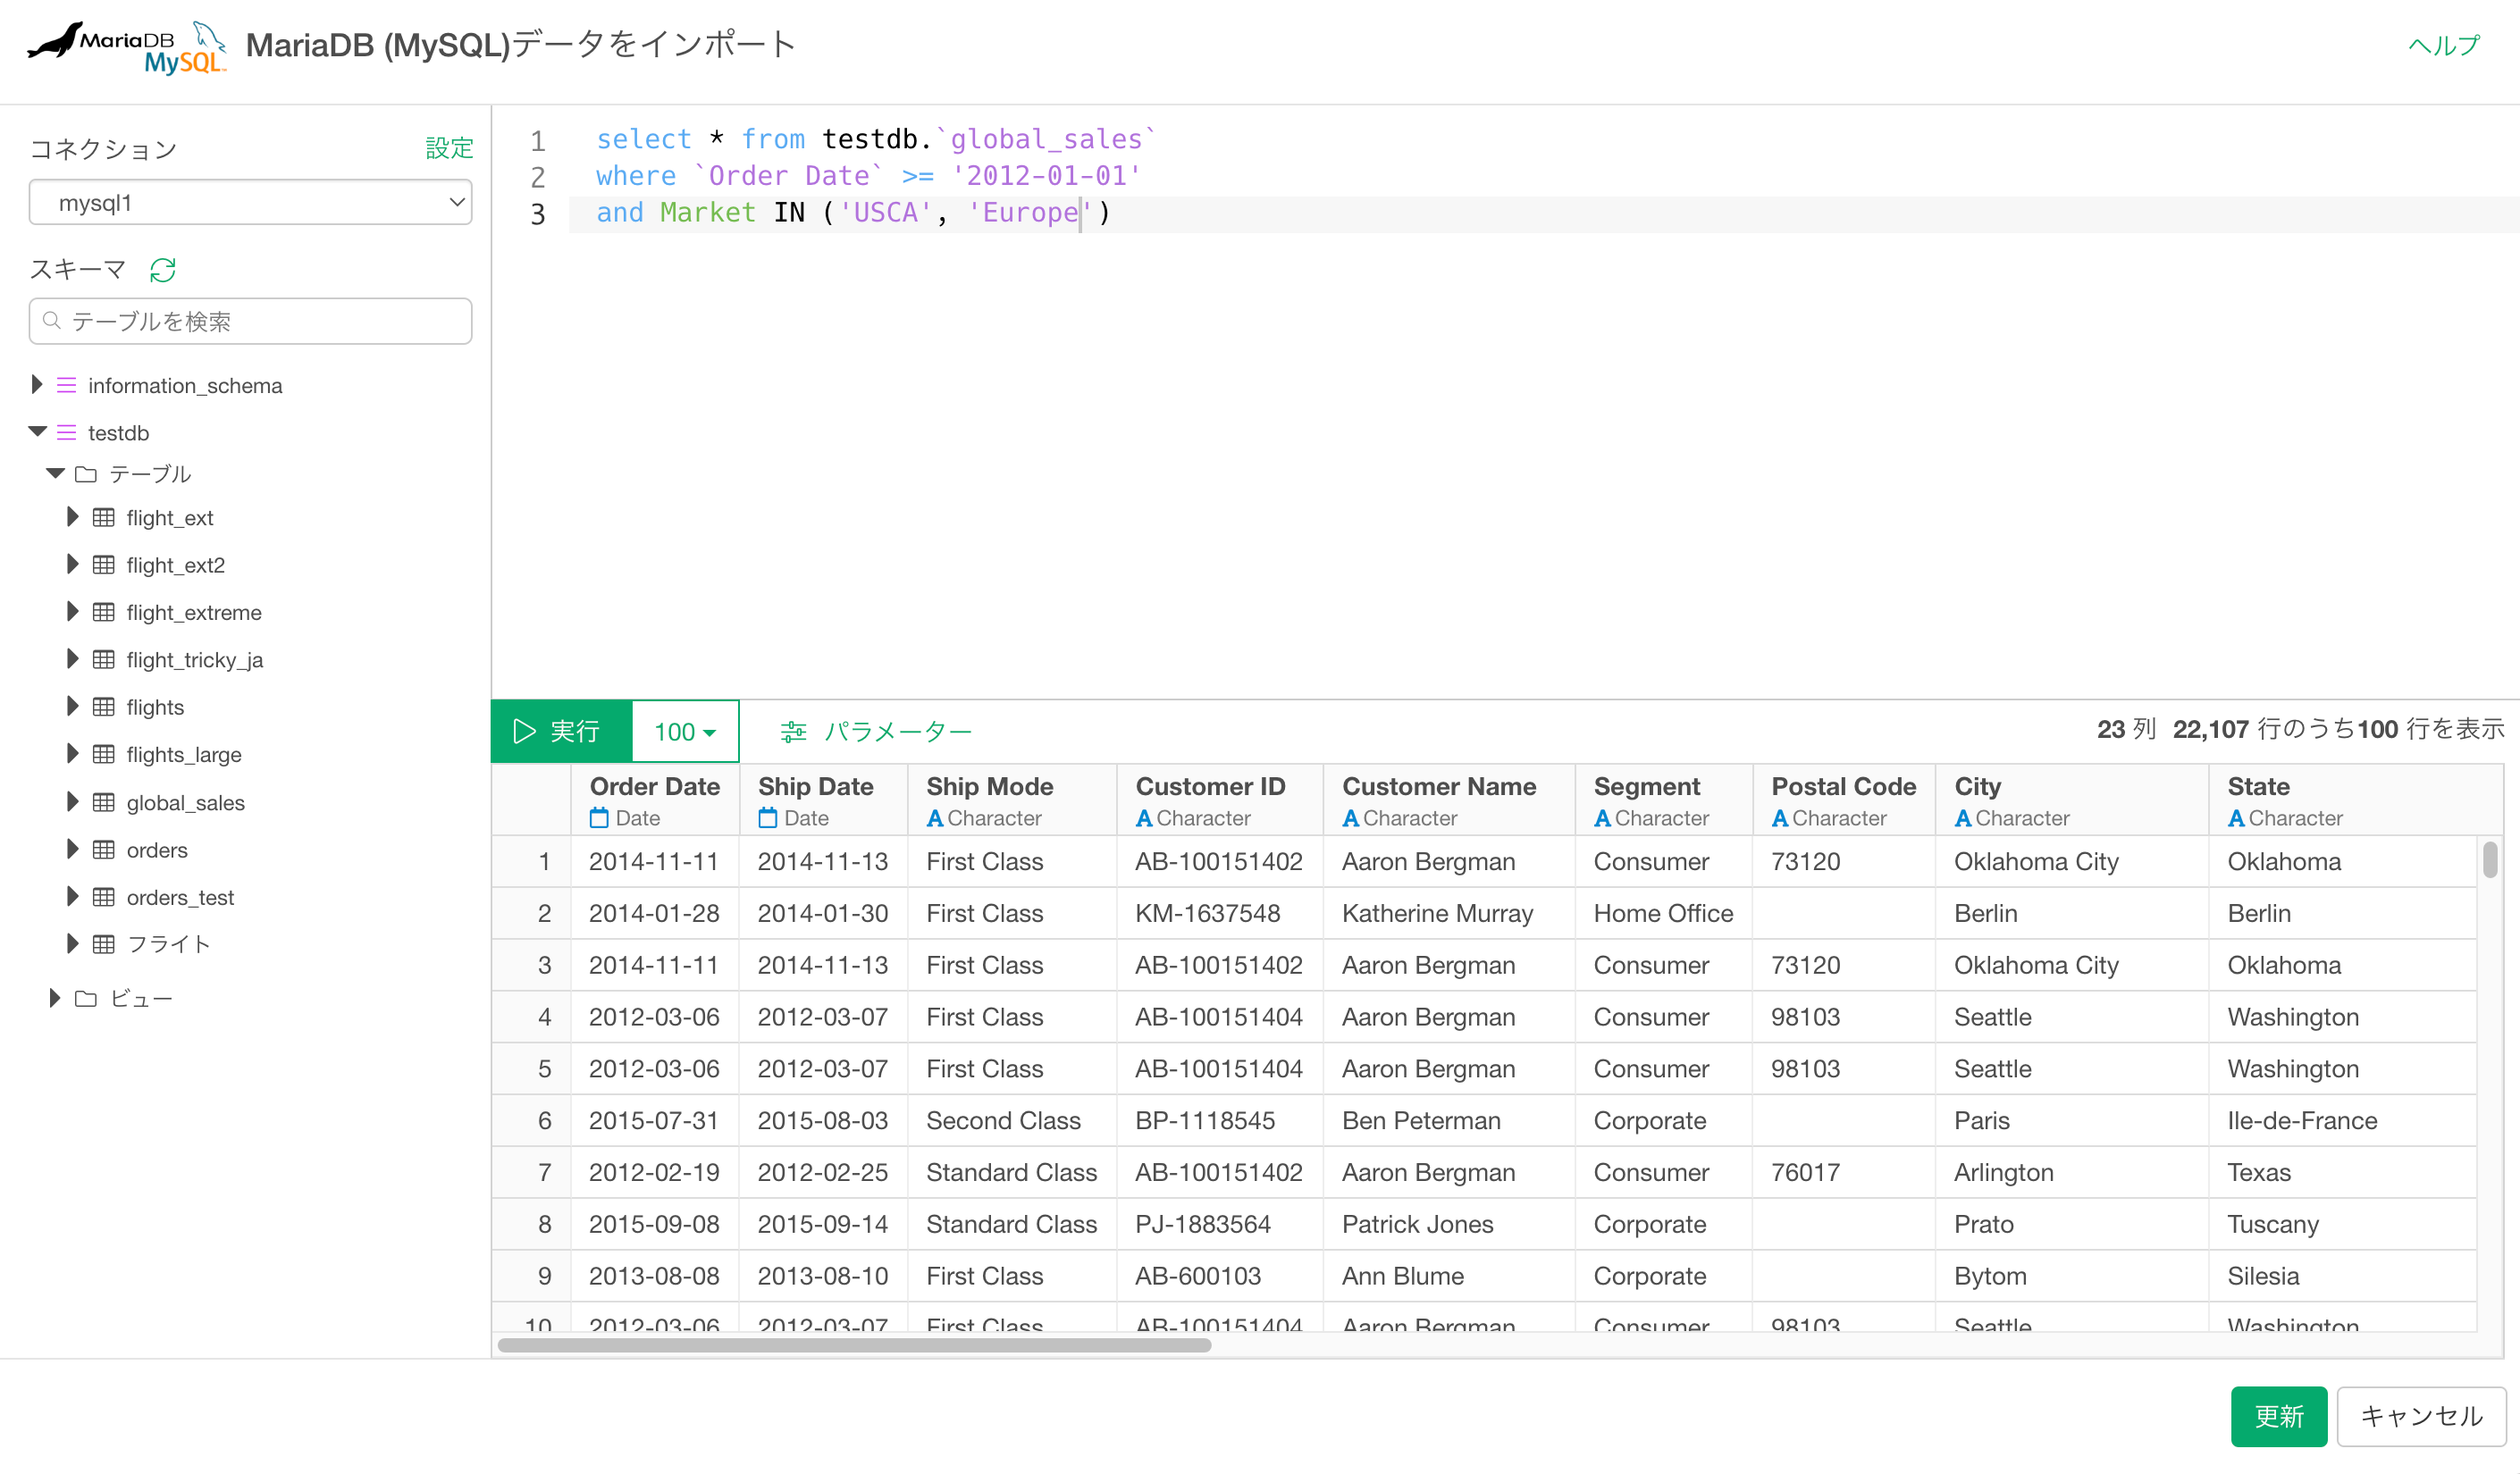The image size is (2520, 1474).
Task: Select the flight_tricky_ja table row
Action: pyautogui.click(x=194, y=660)
